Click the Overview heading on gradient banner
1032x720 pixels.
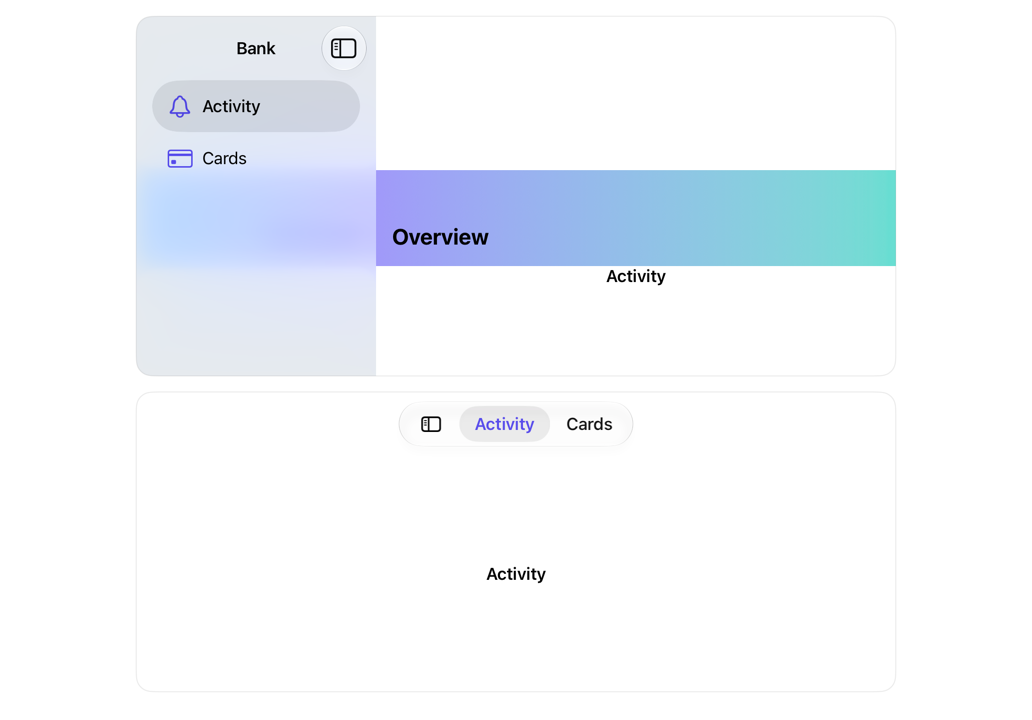[x=440, y=237]
